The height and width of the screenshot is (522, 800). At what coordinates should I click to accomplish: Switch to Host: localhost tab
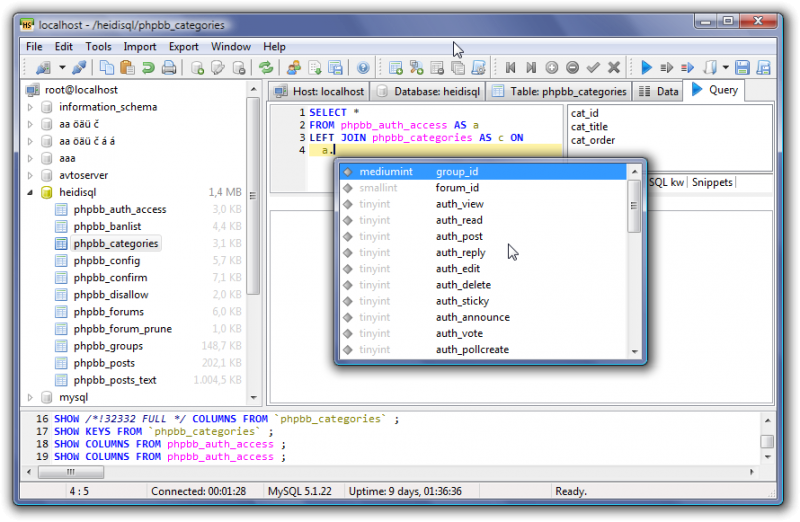click(x=319, y=91)
